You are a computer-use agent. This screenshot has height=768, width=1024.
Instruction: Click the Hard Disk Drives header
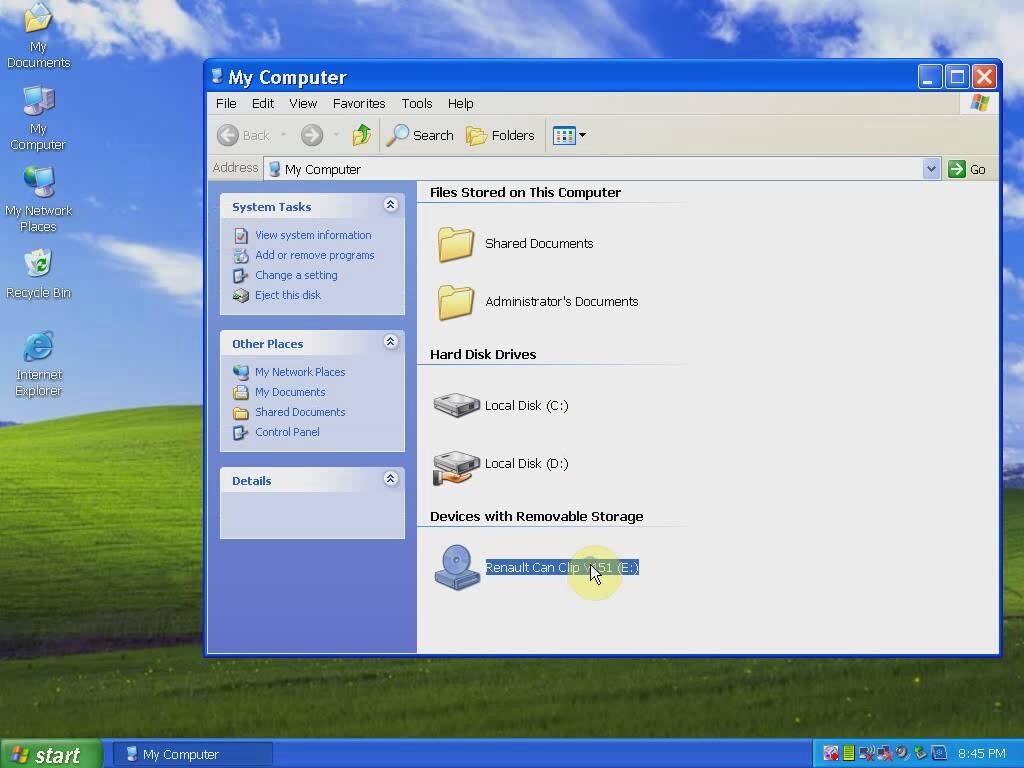click(x=483, y=355)
